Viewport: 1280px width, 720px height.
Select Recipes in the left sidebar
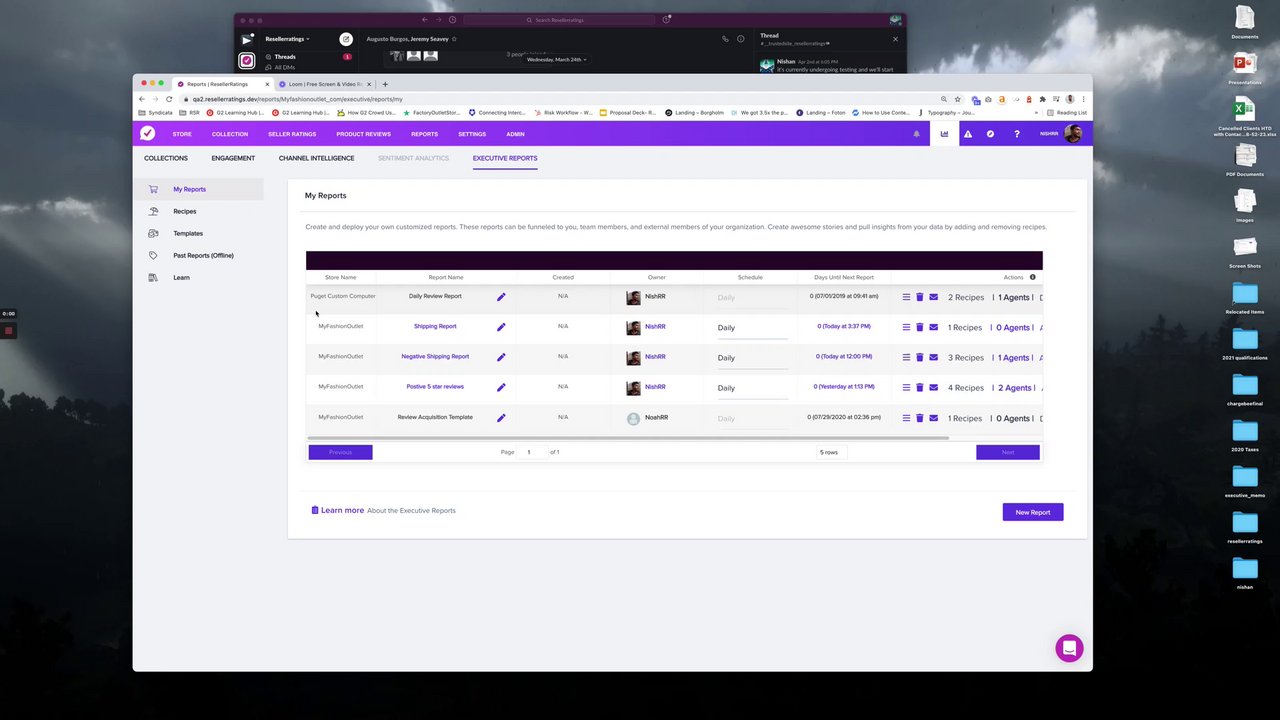point(185,211)
